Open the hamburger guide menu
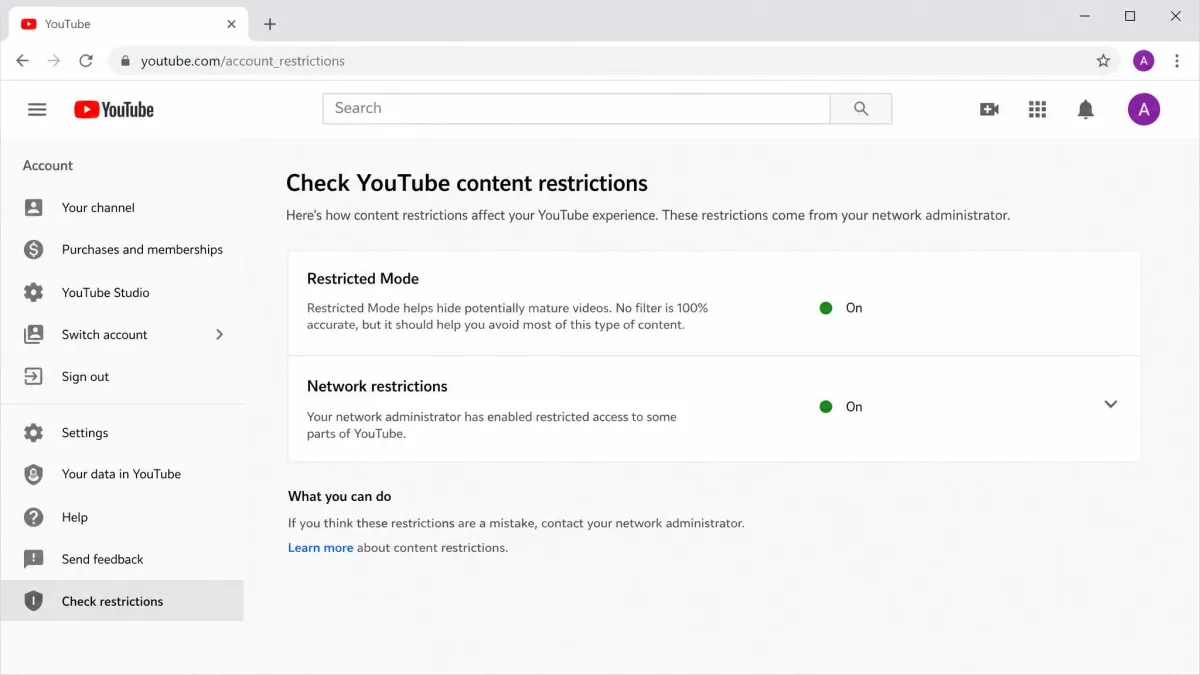This screenshot has width=1200, height=675. 37,110
